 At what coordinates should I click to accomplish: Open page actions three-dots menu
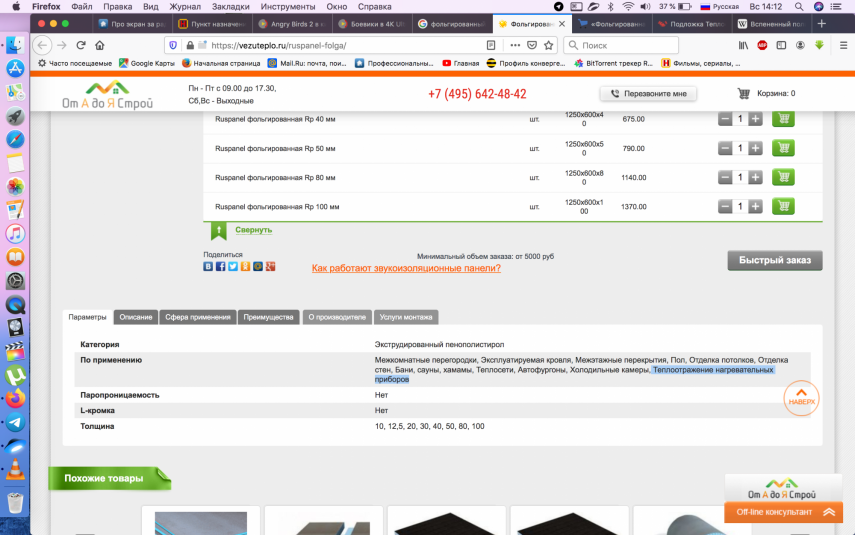[515, 45]
